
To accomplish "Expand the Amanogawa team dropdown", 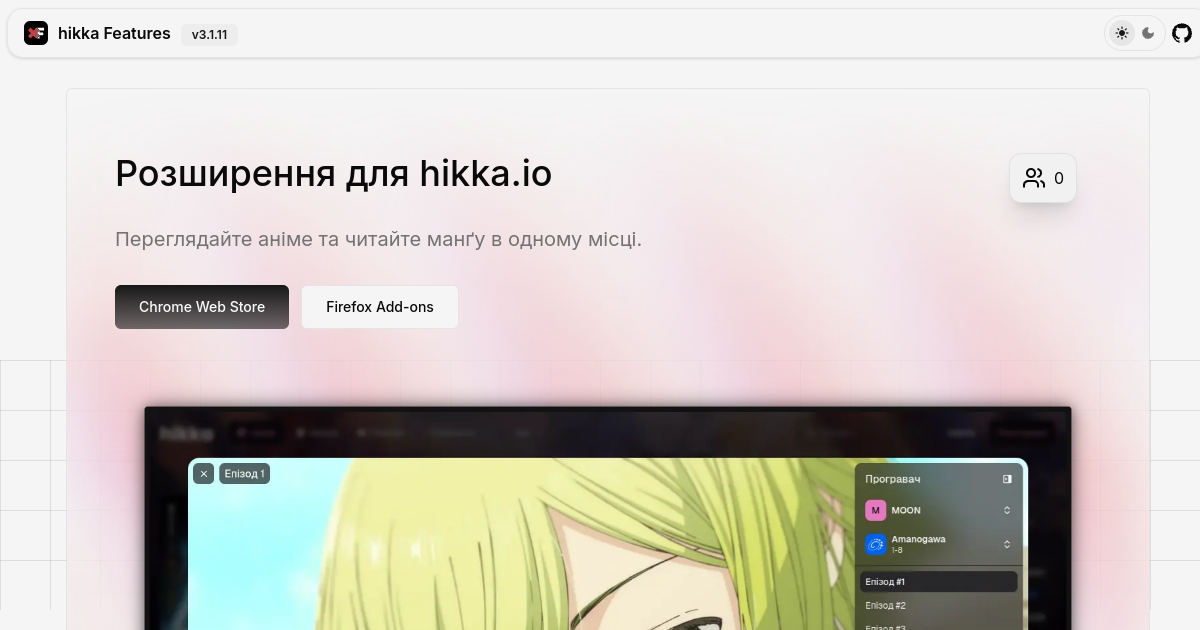I will 1007,545.
